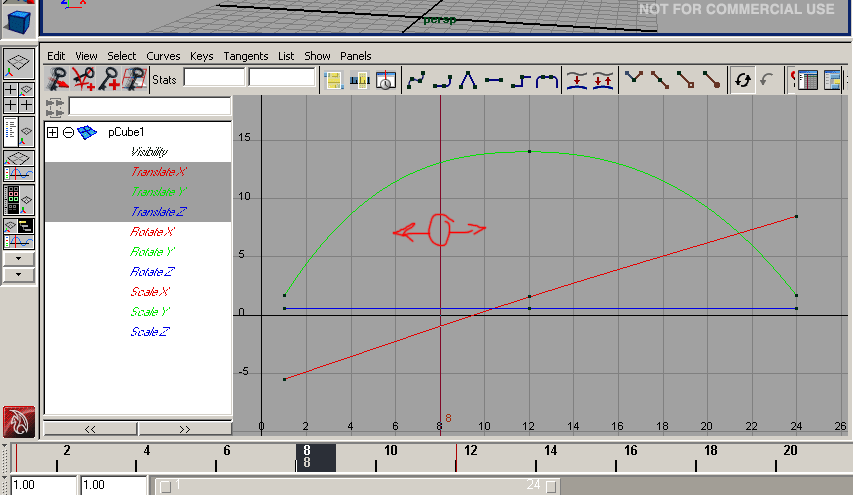Click the Break Tangents icon

pyautogui.click(x=633, y=81)
